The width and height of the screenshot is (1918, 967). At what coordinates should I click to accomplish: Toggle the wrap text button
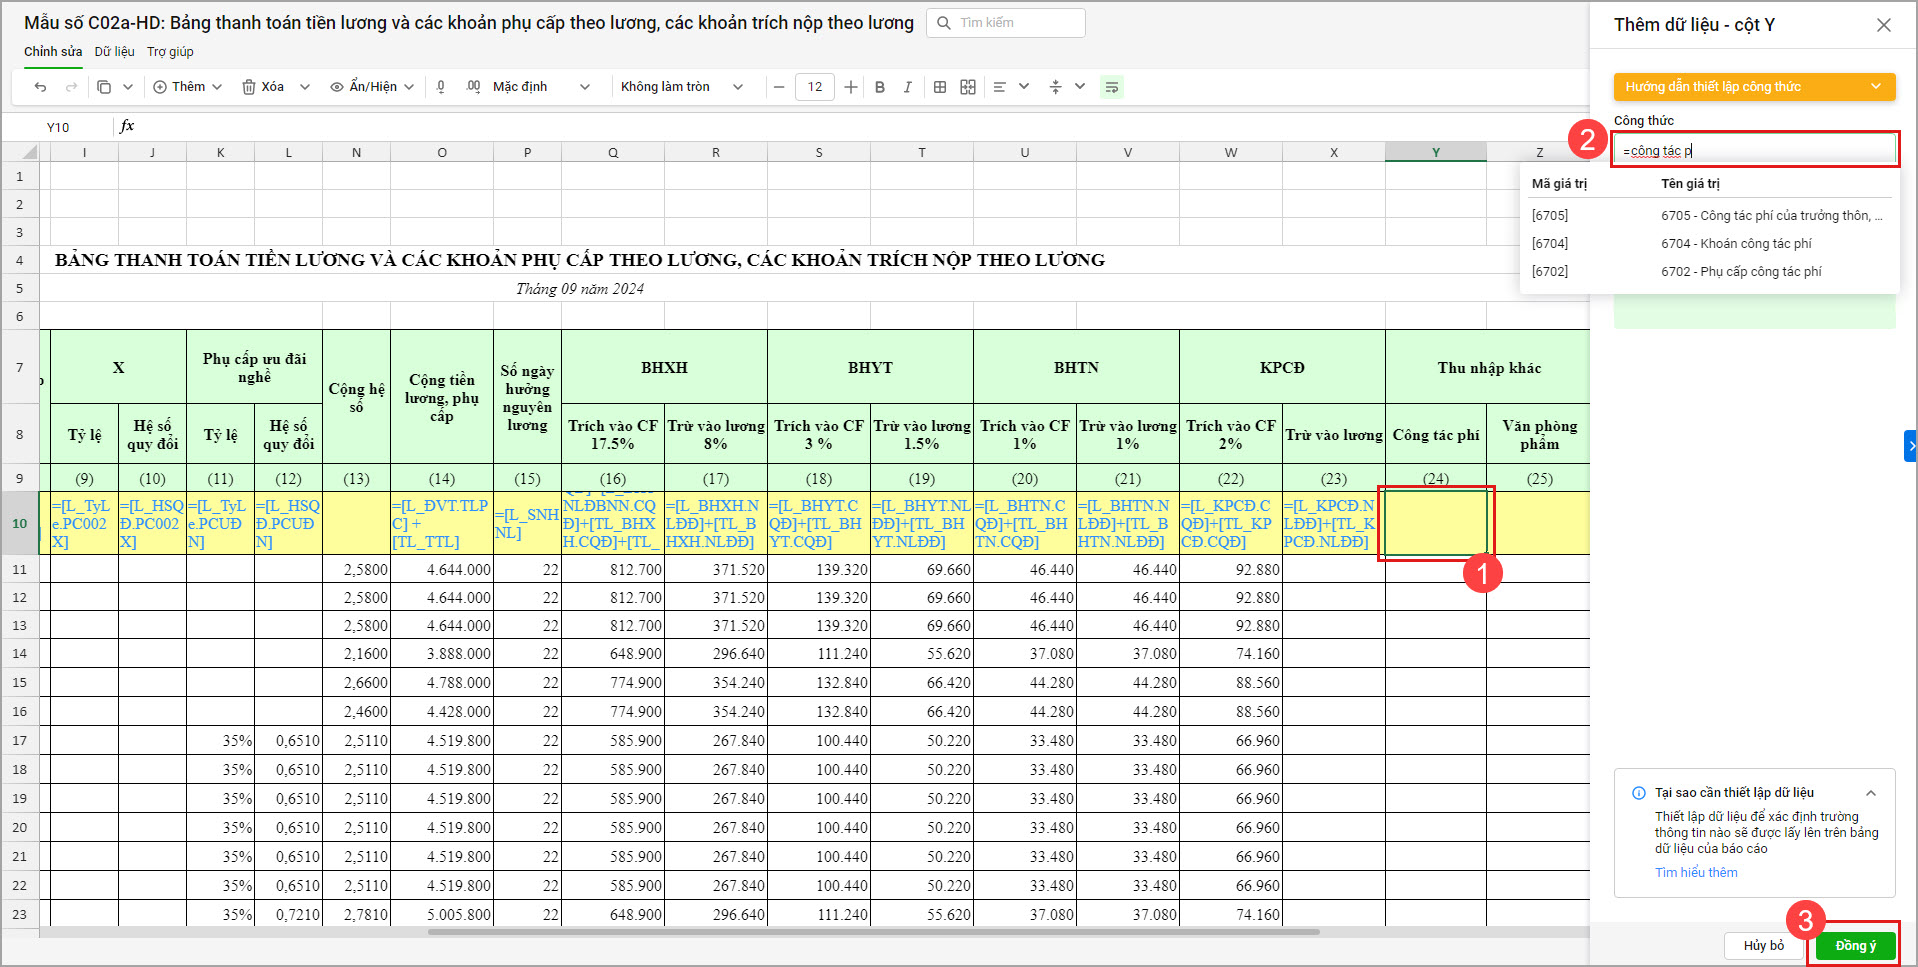tap(1111, 87)
